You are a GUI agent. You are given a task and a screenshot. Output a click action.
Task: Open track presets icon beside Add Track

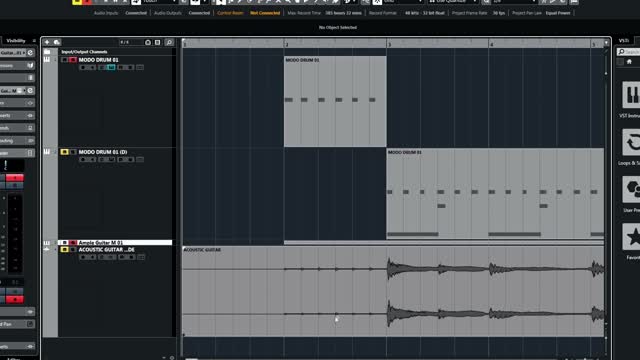point(57,42)
